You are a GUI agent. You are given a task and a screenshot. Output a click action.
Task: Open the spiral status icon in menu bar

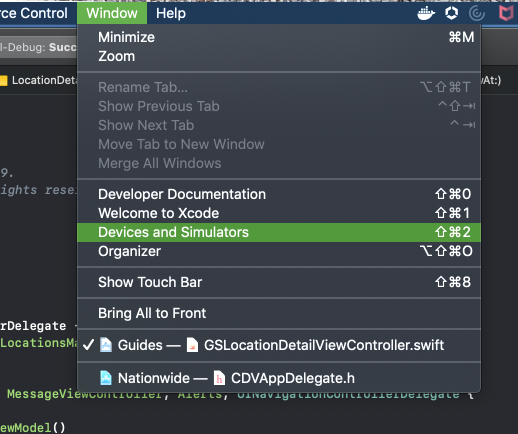pos(477,14)
